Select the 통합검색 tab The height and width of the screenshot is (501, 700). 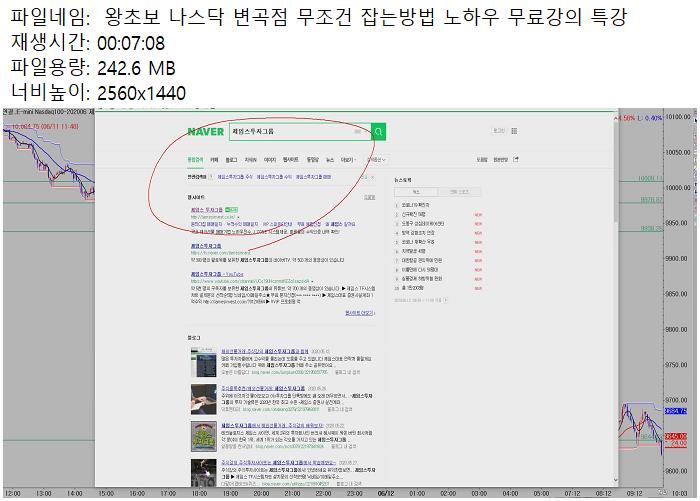pos(195,159)
